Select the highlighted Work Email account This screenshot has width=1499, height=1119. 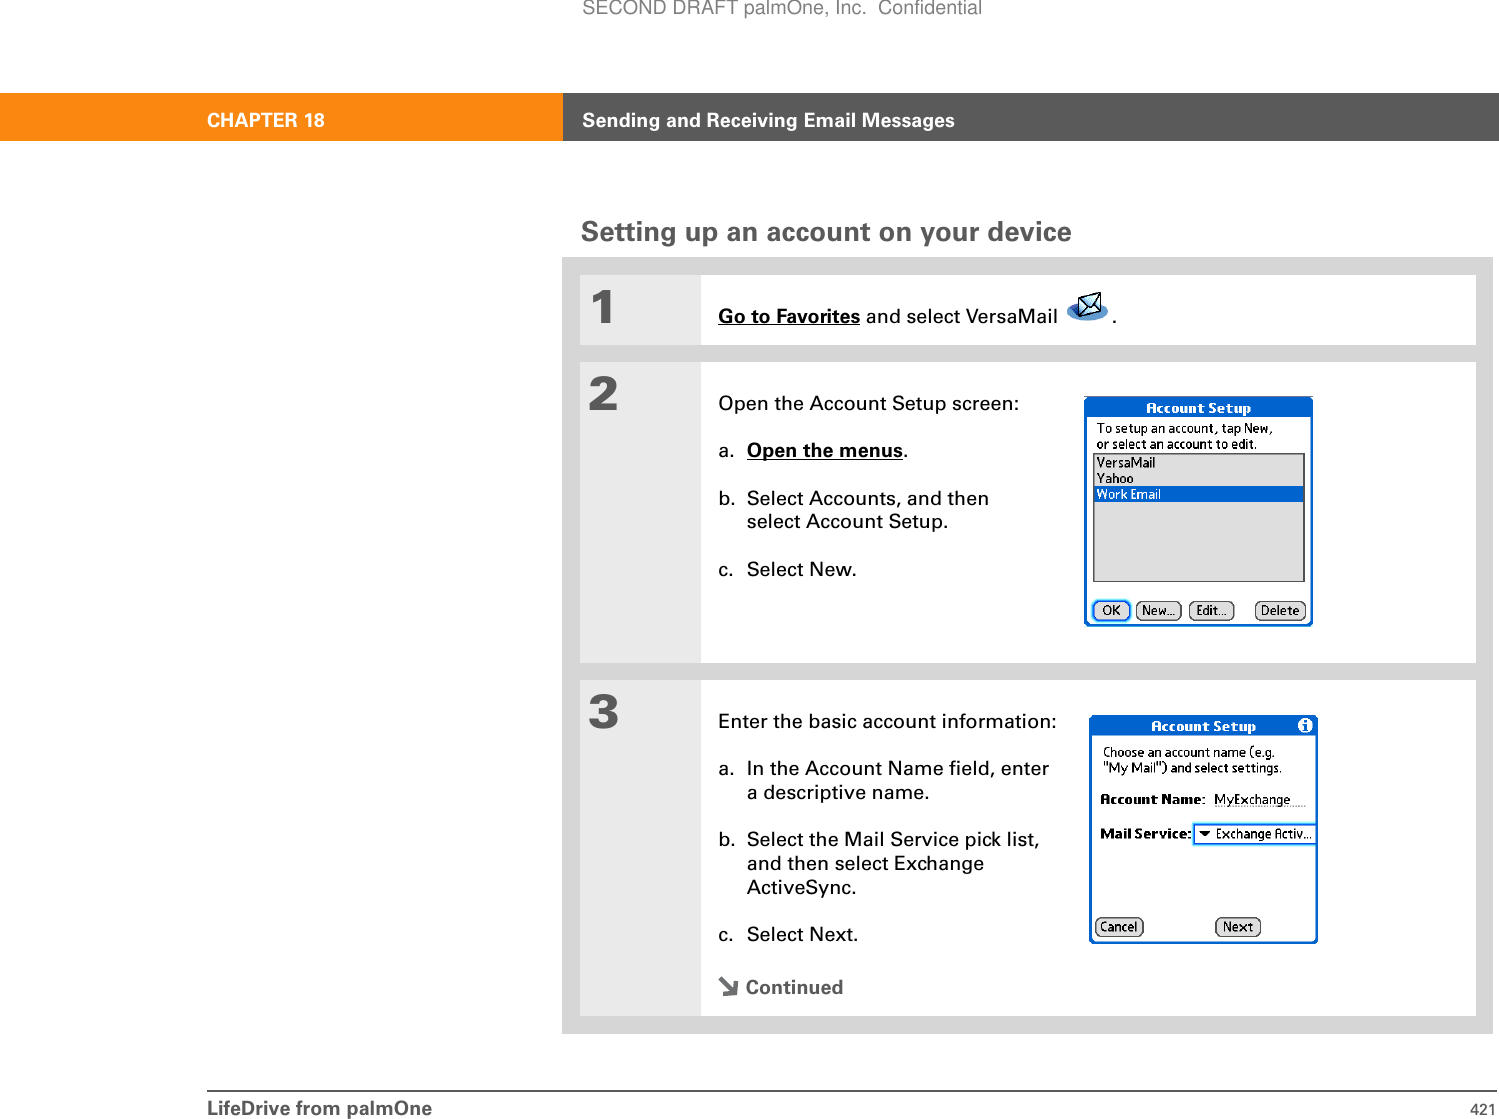pos(1198,494)
